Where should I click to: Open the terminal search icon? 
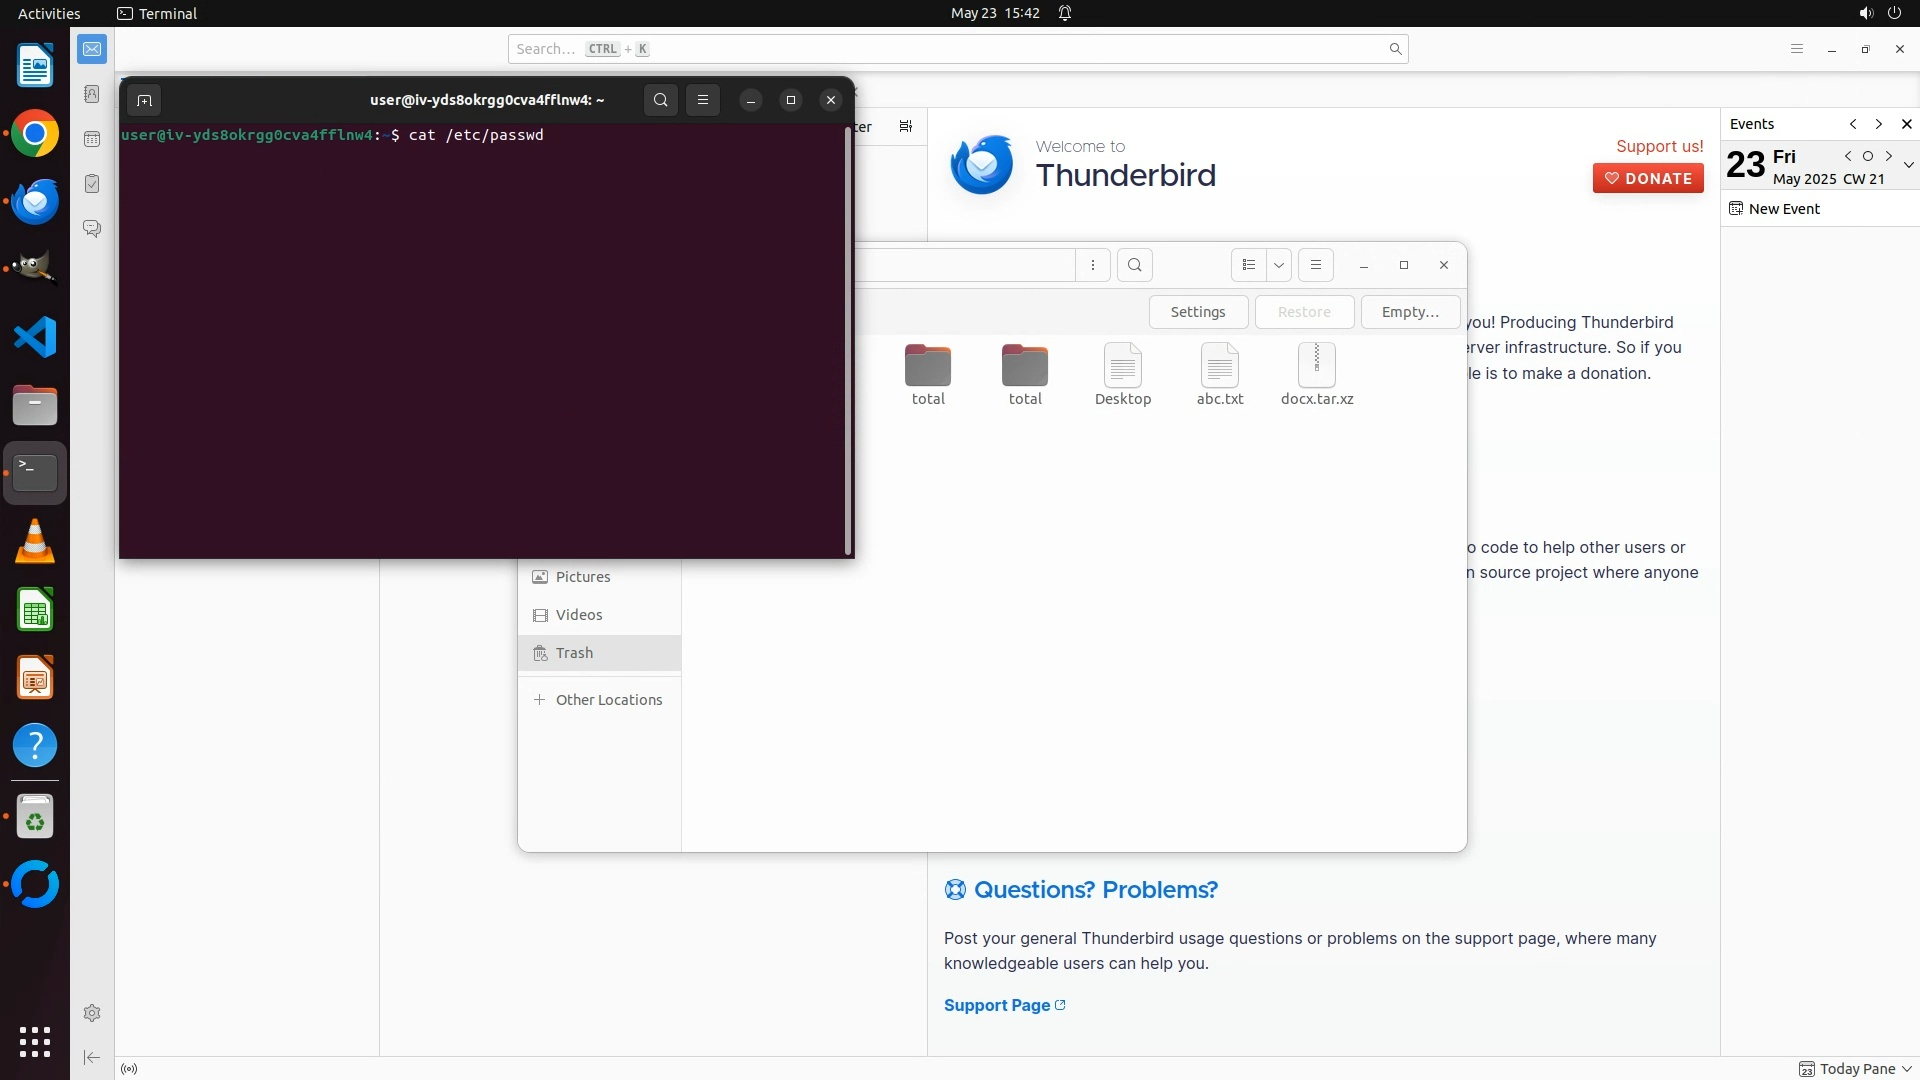(660, 100)
